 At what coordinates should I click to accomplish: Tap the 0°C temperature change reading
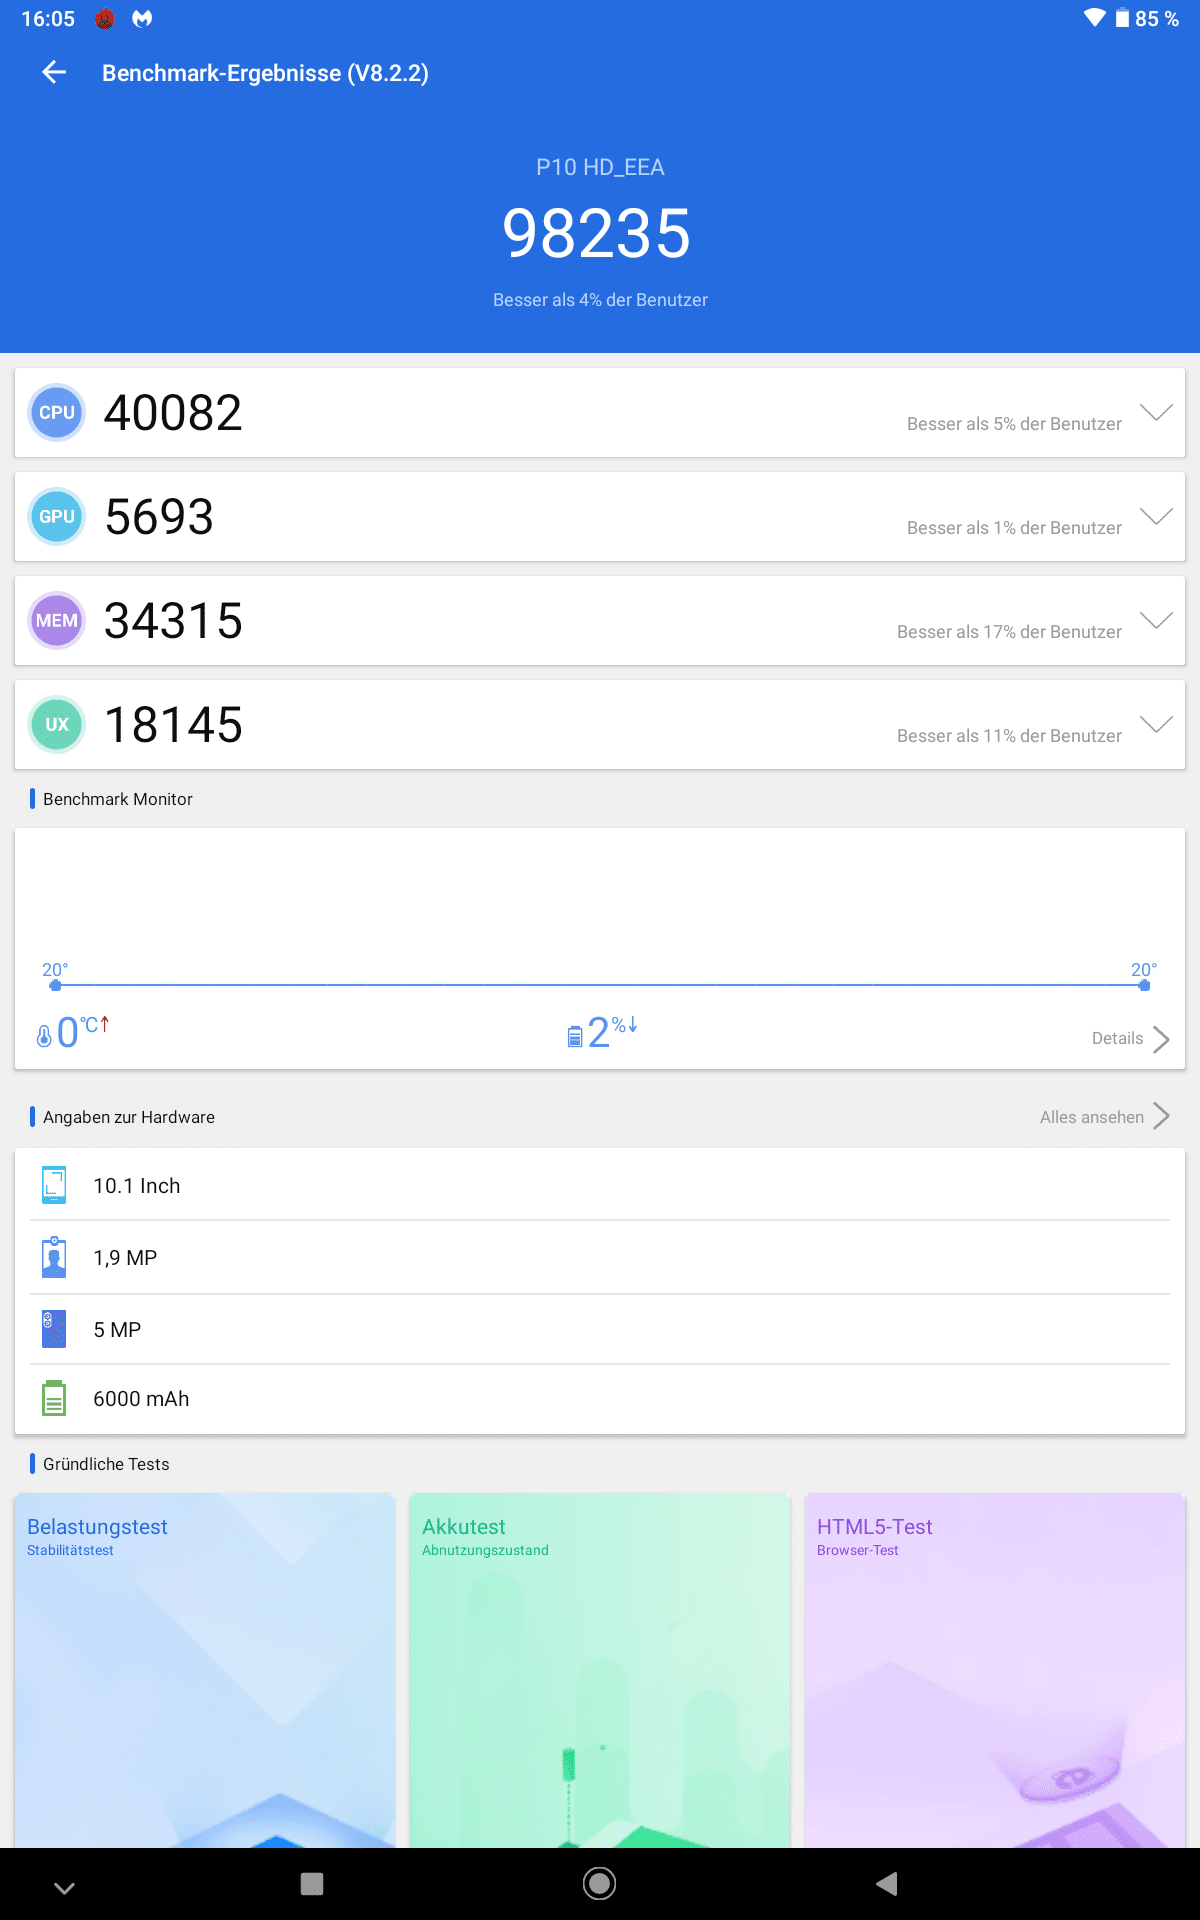[x=83, y=1032]
